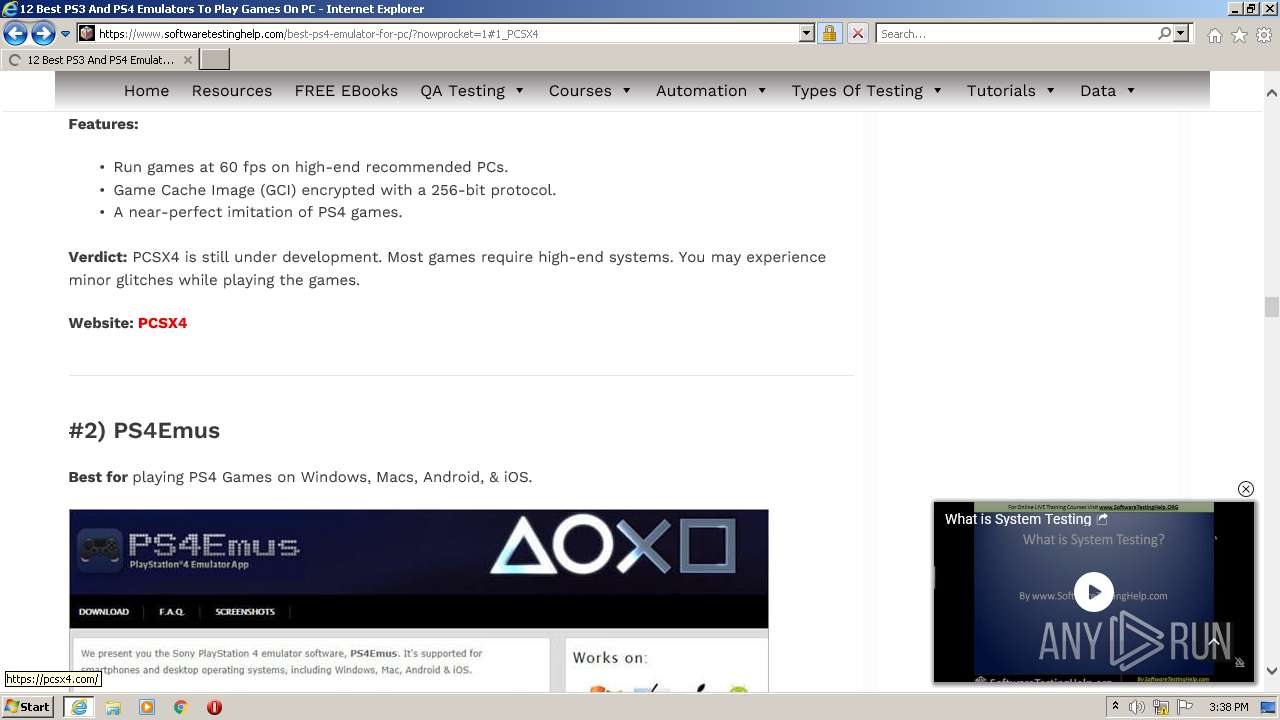Click the scroll-to-top chevron on the video
Screen dimensions: 1280x720
pos(1213,642)
